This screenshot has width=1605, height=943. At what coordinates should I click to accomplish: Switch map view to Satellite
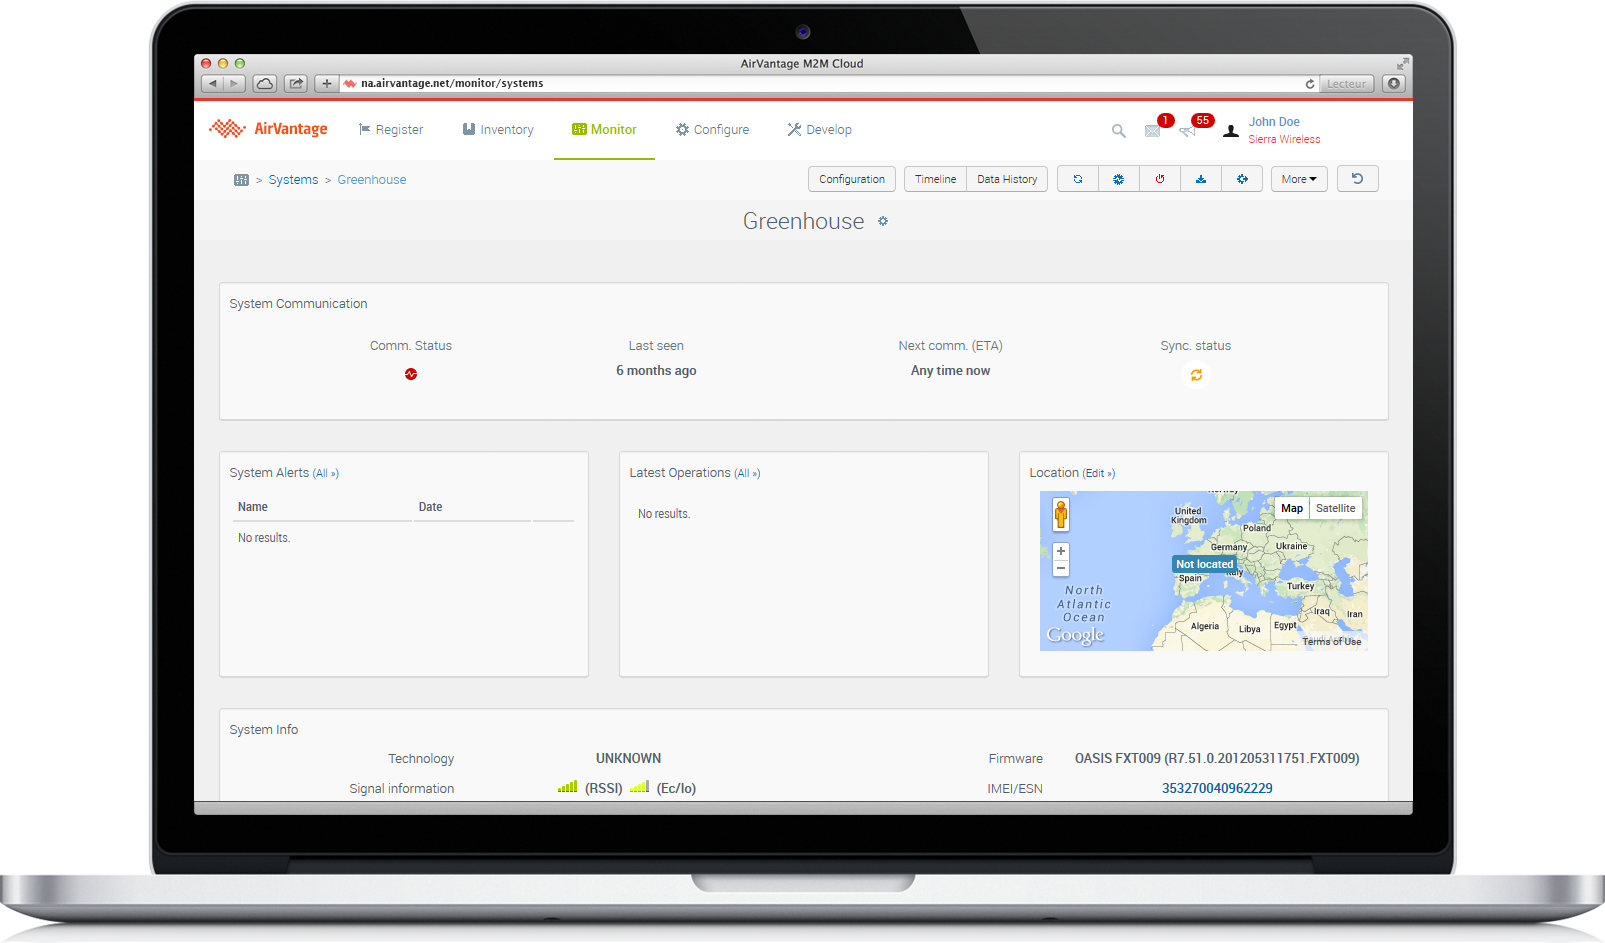click(1335, 508)
